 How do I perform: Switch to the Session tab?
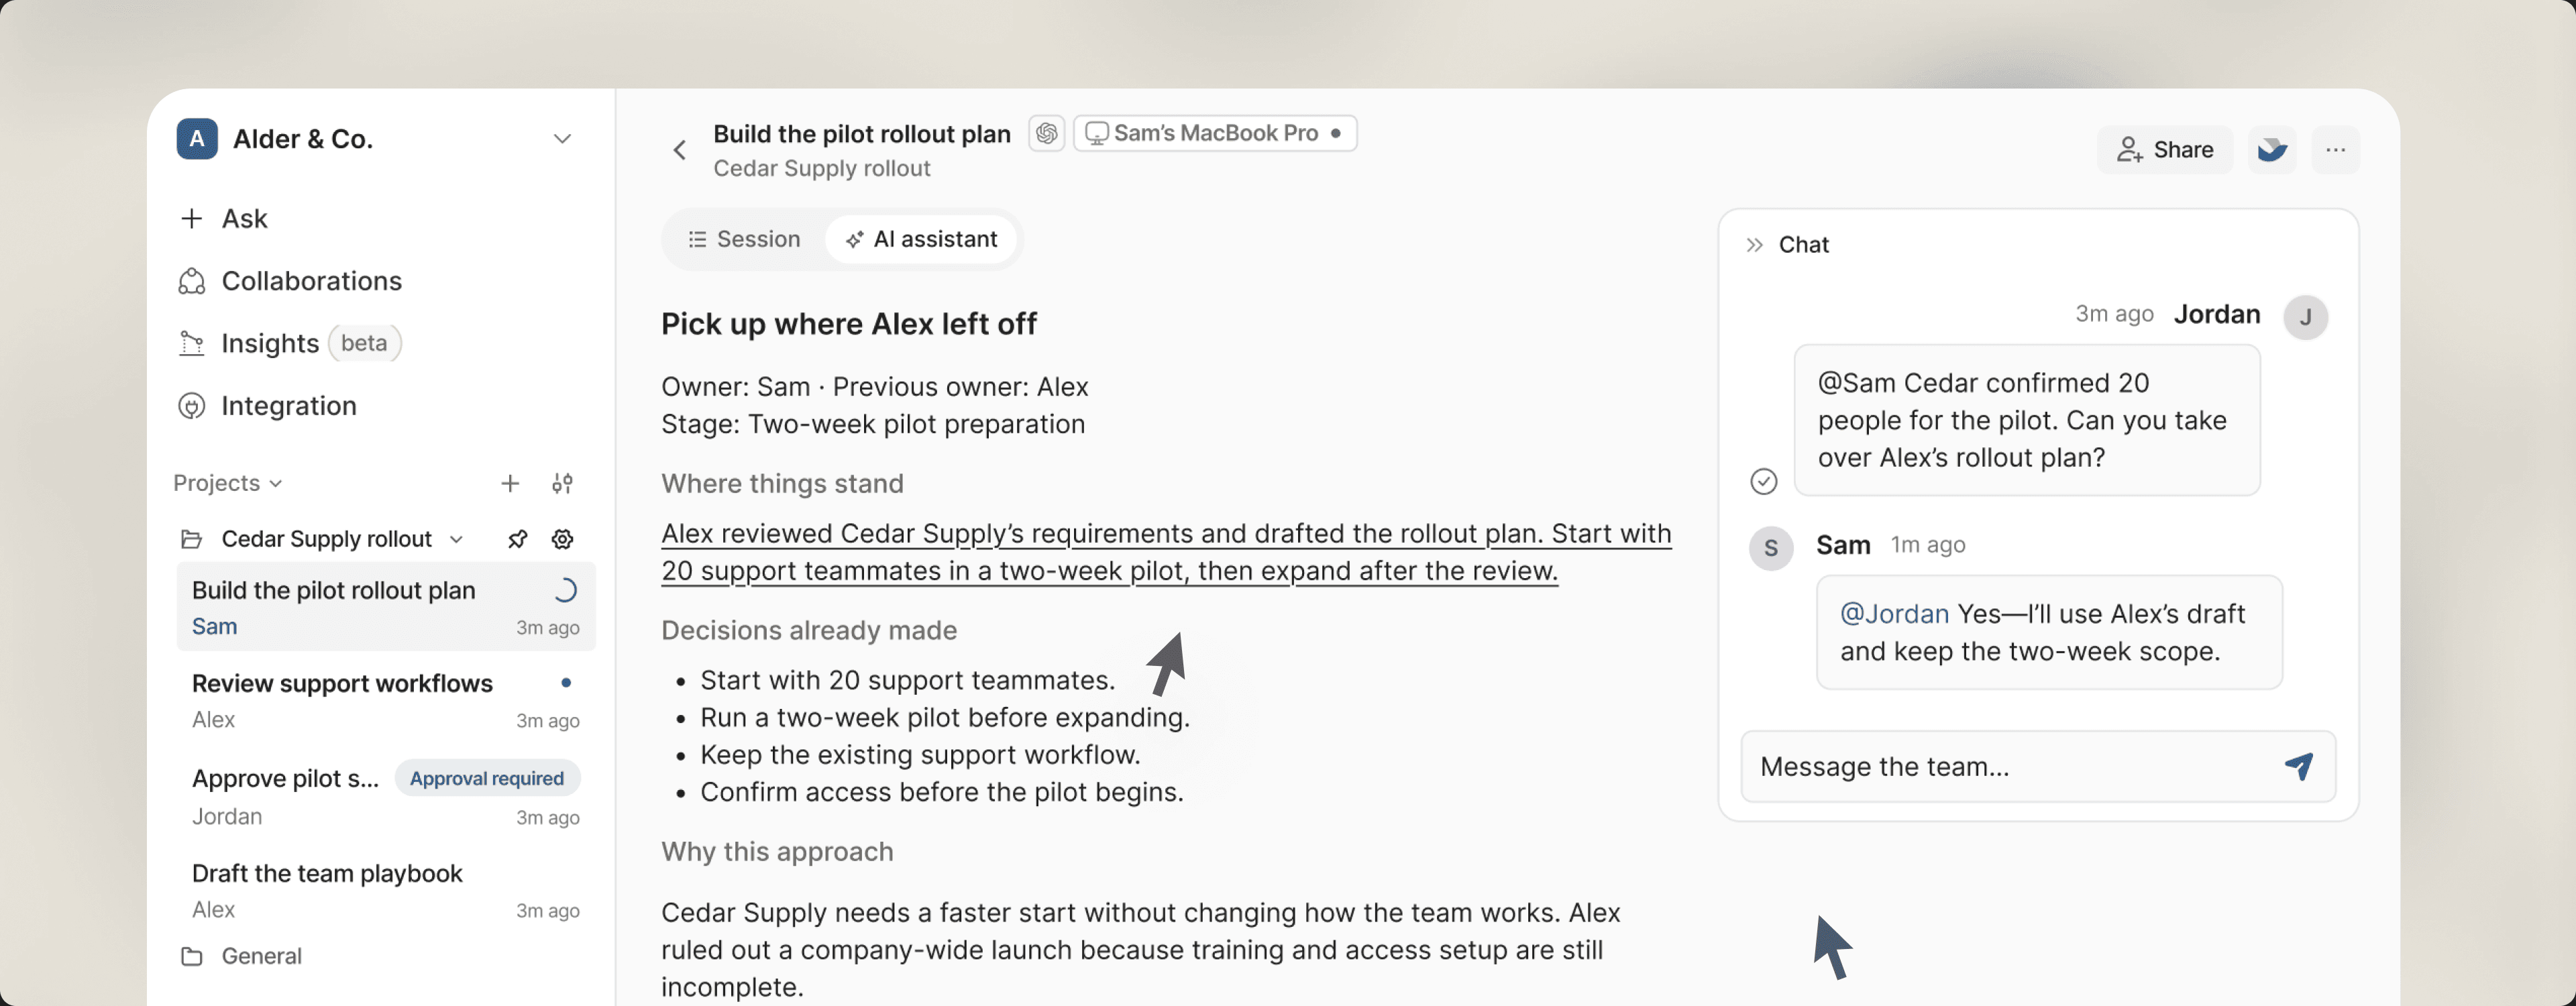[744, 240]
